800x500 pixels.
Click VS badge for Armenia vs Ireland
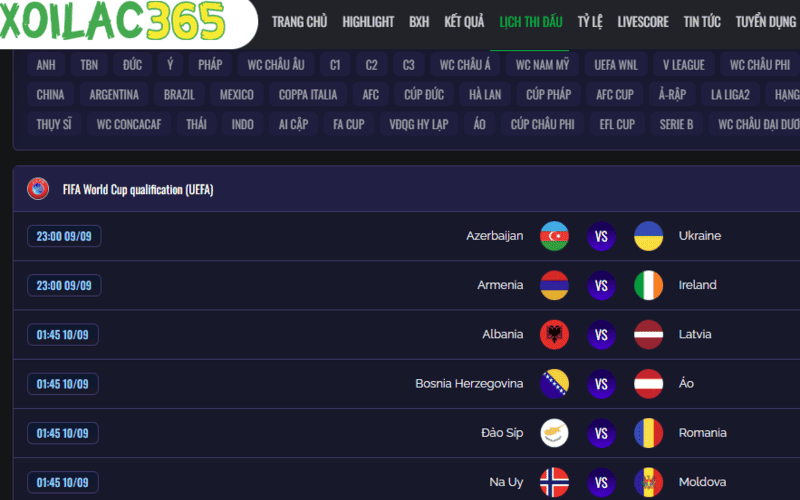pos(602,285)
